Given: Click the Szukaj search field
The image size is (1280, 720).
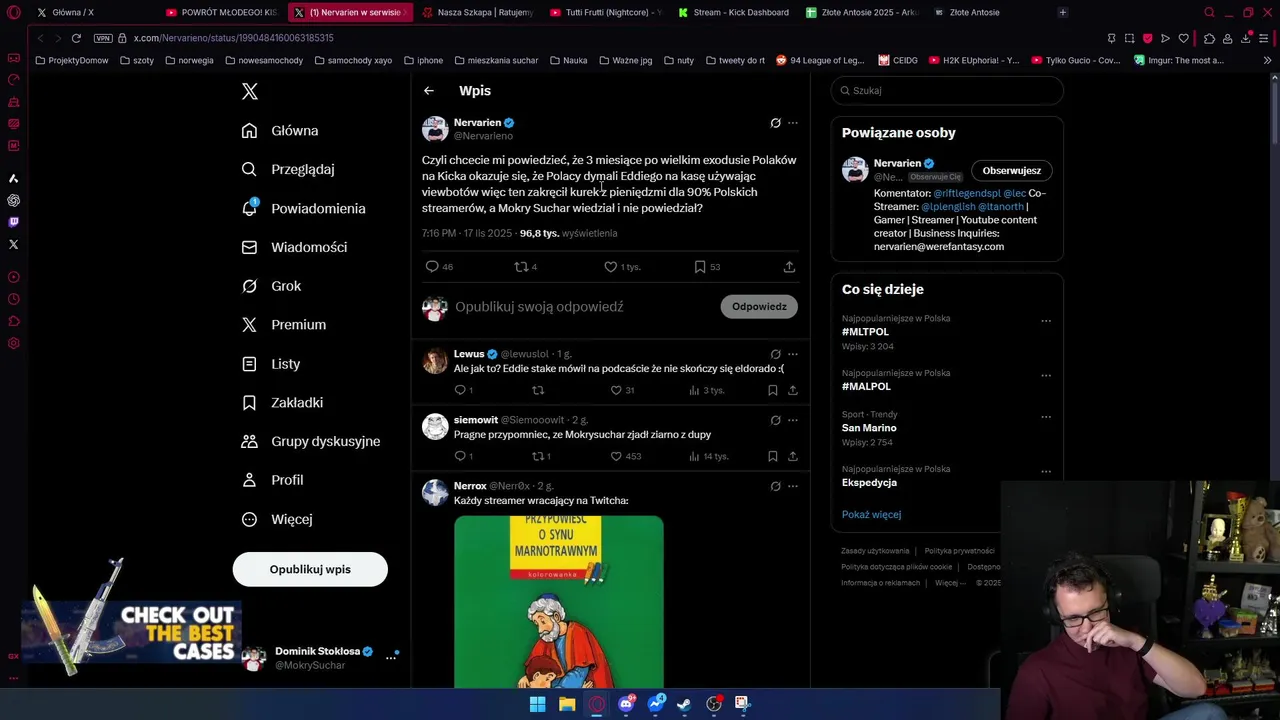Looking at the screenshot, I should 947,90.
